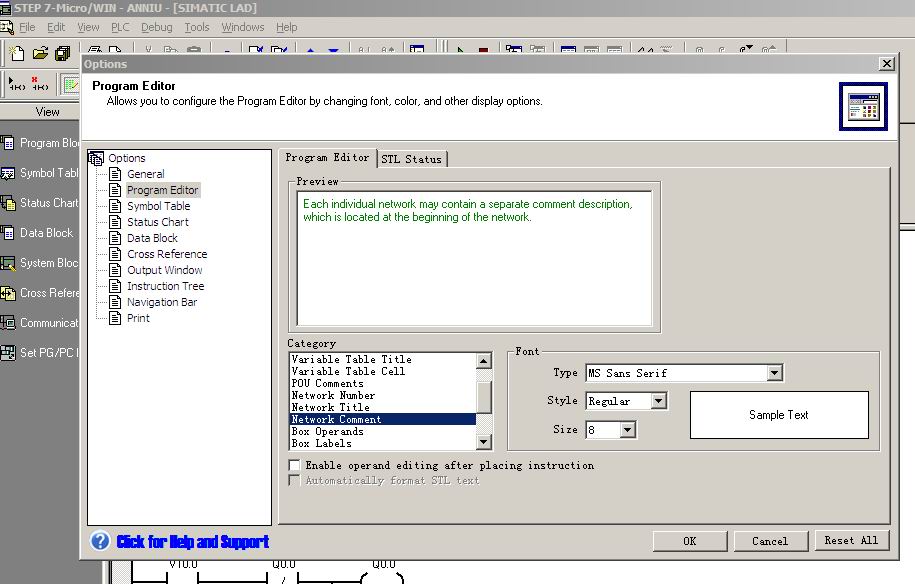This screenshot has width=915, height=584.
Task: Click the Open folder toolbar icon
Action: point(40,53)
